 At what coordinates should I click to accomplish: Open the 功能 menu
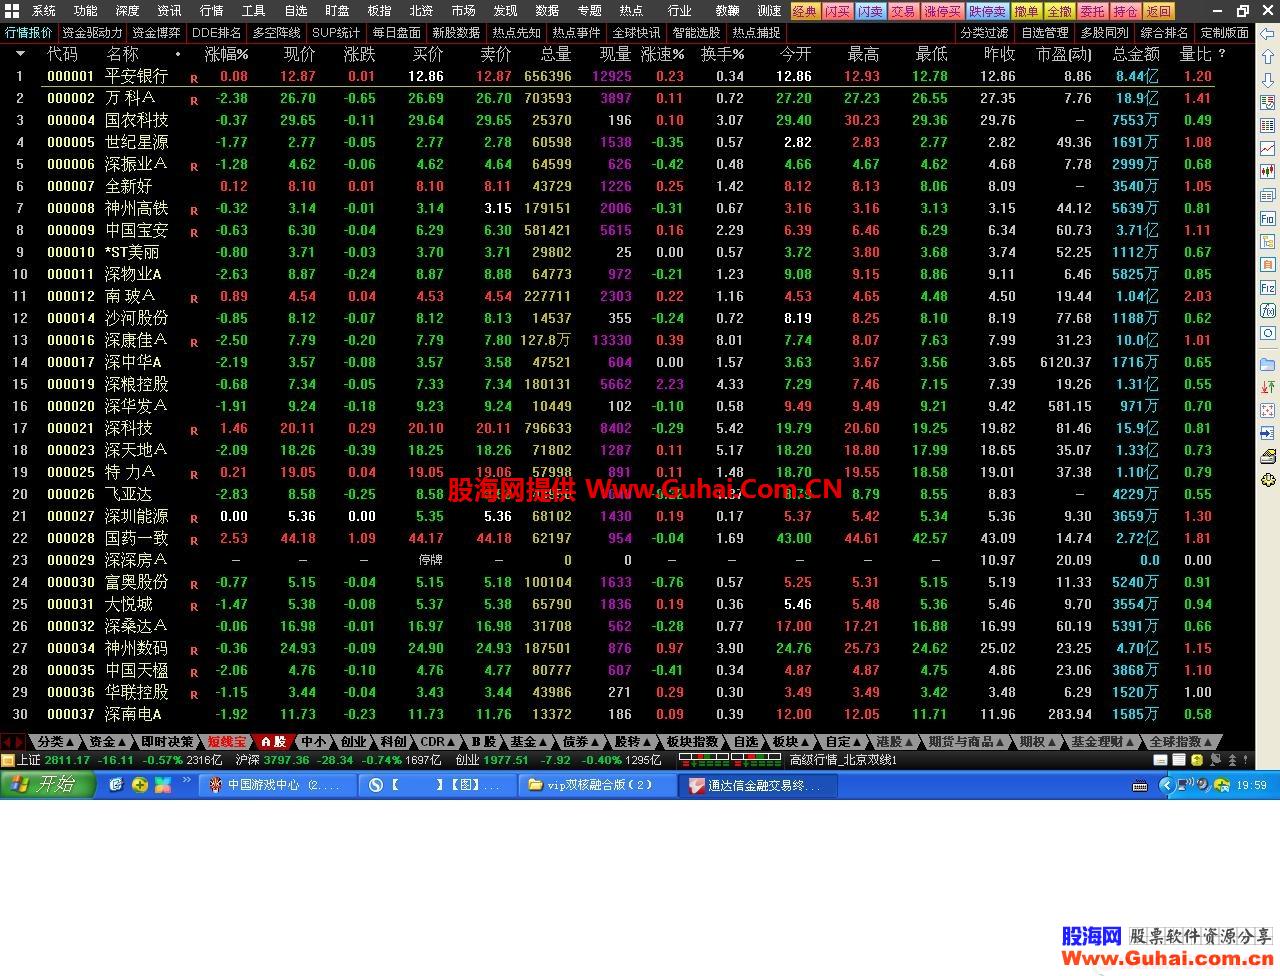click(86, 11)
